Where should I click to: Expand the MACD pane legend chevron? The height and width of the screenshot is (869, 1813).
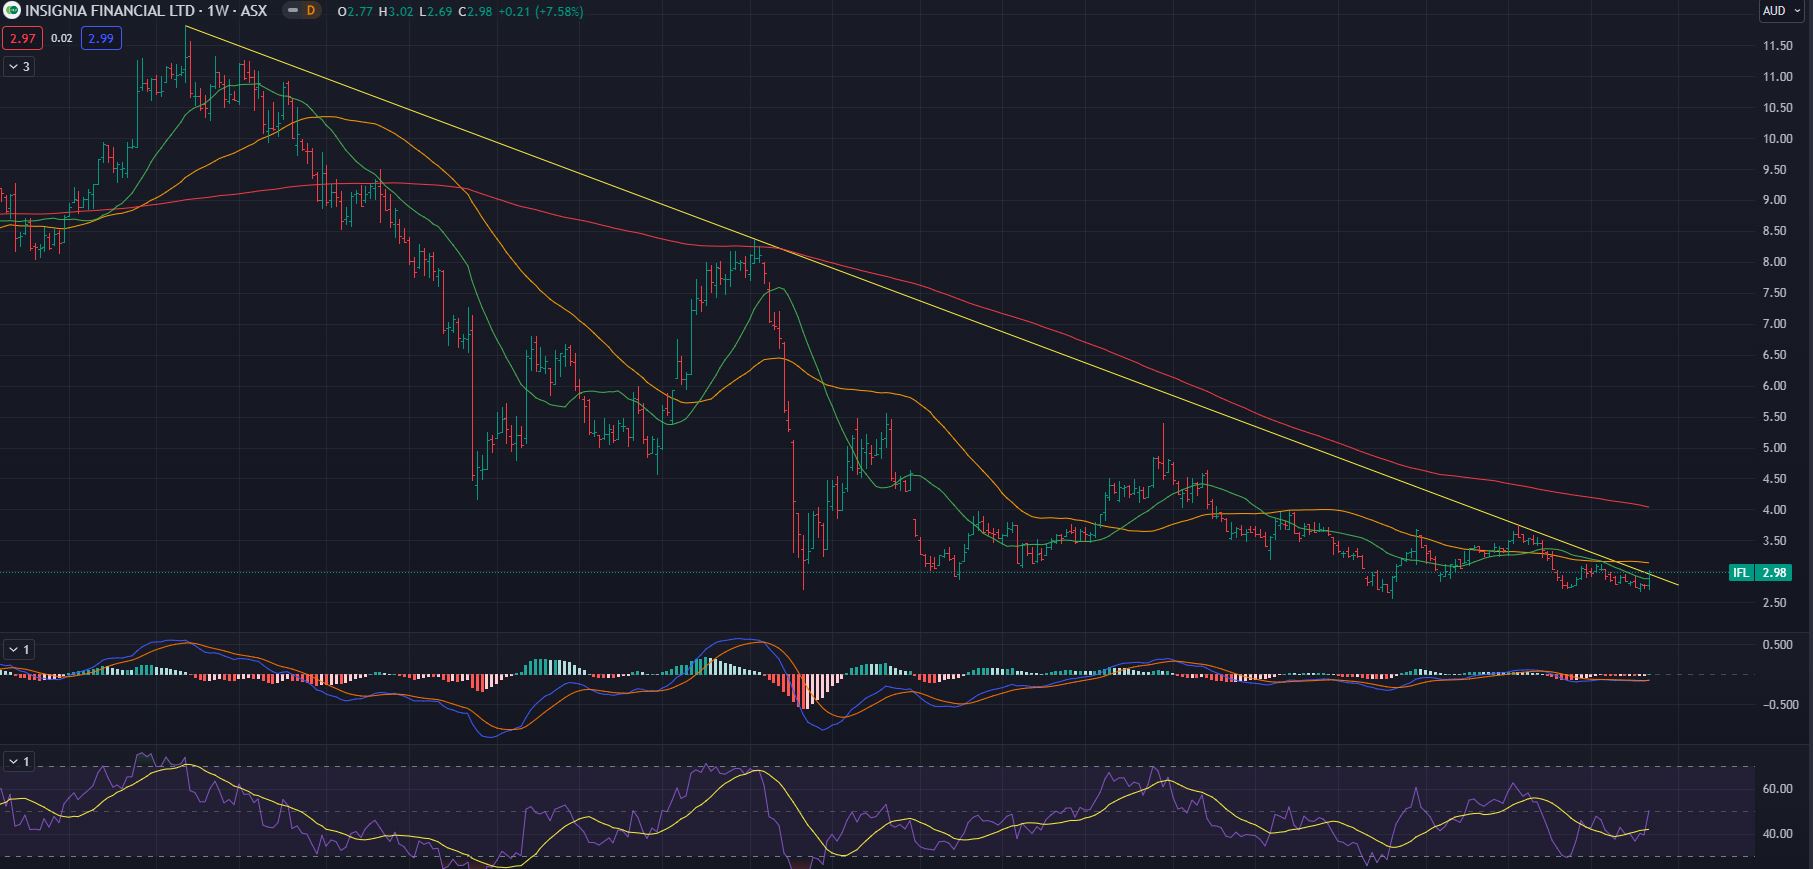pos(19,650)
